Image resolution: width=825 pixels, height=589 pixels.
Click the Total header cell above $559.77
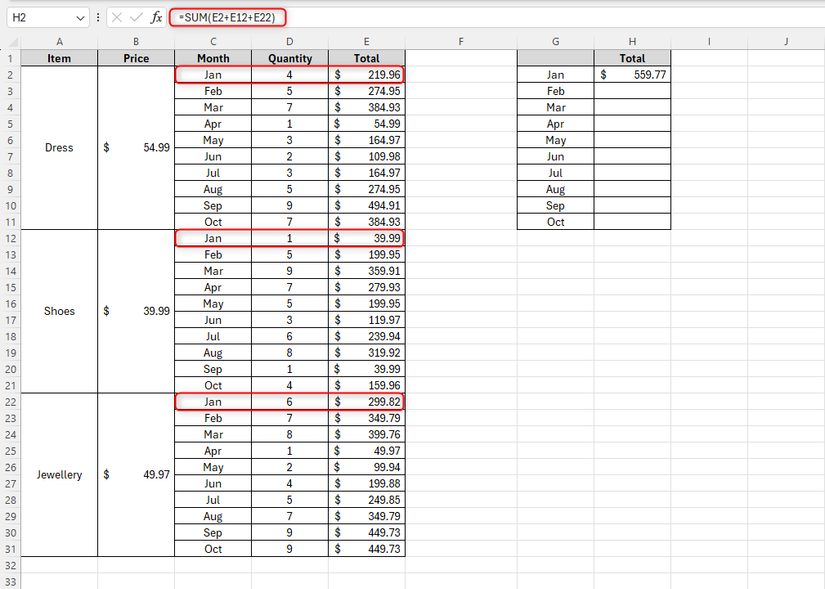pos(632,58)
